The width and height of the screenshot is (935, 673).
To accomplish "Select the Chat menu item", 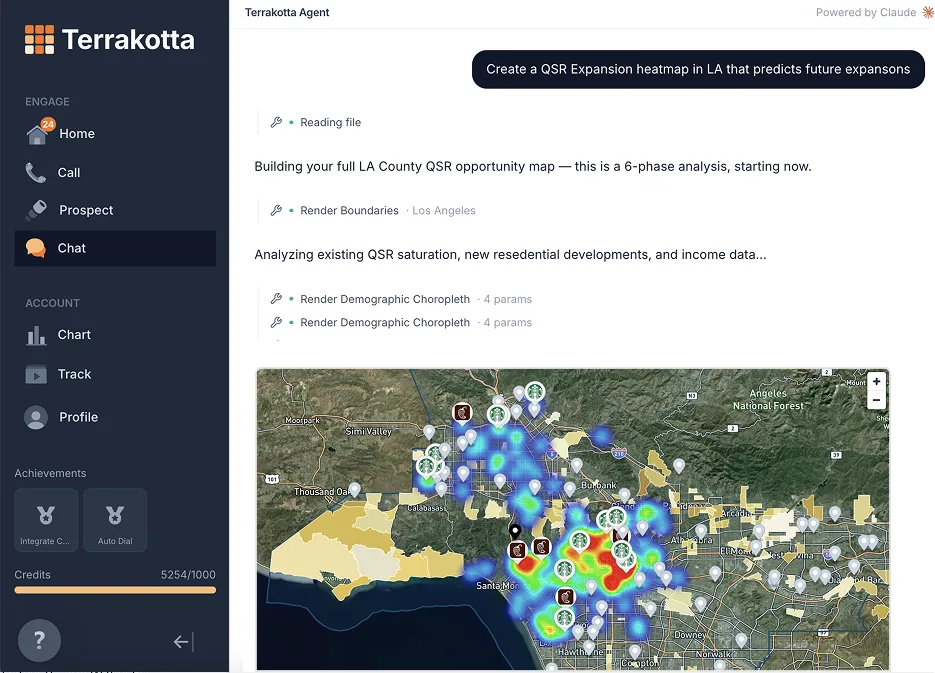I will pyautogui.click(x=115, y=248).
